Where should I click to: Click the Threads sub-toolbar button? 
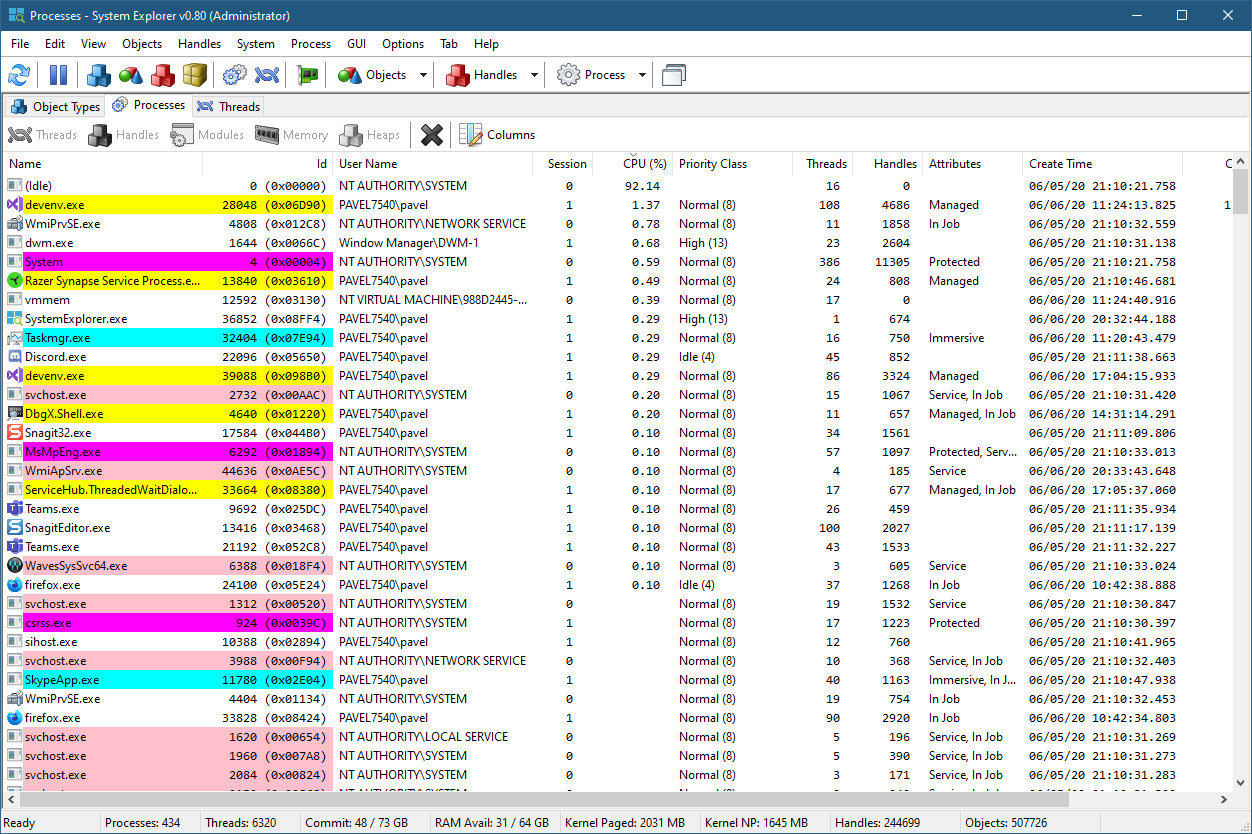(42, 135)
